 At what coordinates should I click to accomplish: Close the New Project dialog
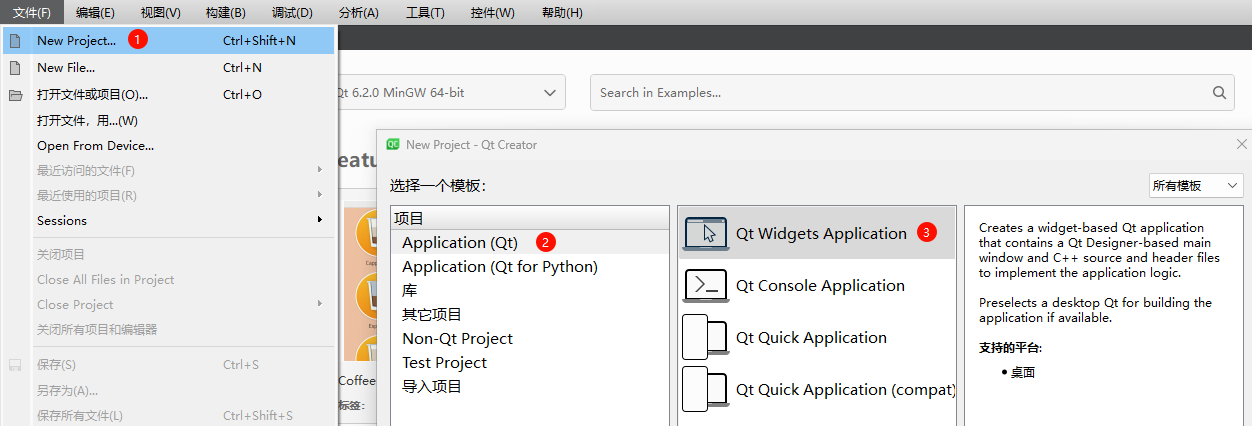click(x=1242, y=144)
